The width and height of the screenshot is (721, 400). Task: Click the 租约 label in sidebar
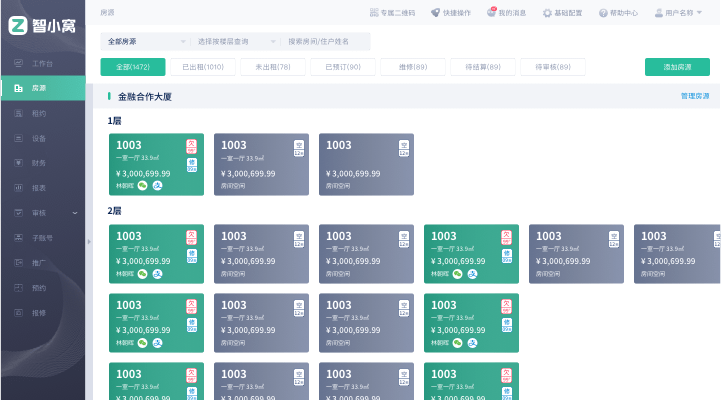click(x=39, y=113)
